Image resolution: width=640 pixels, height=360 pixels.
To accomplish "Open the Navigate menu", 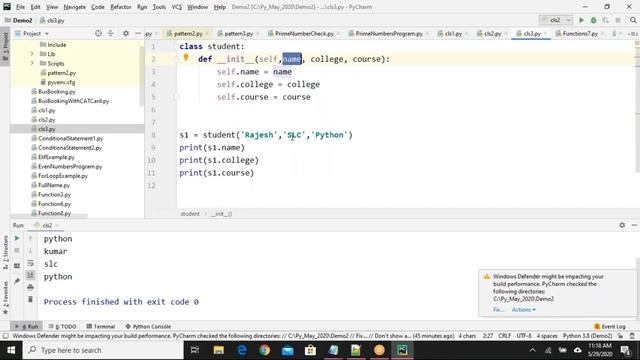I will [x=74, y=7].
